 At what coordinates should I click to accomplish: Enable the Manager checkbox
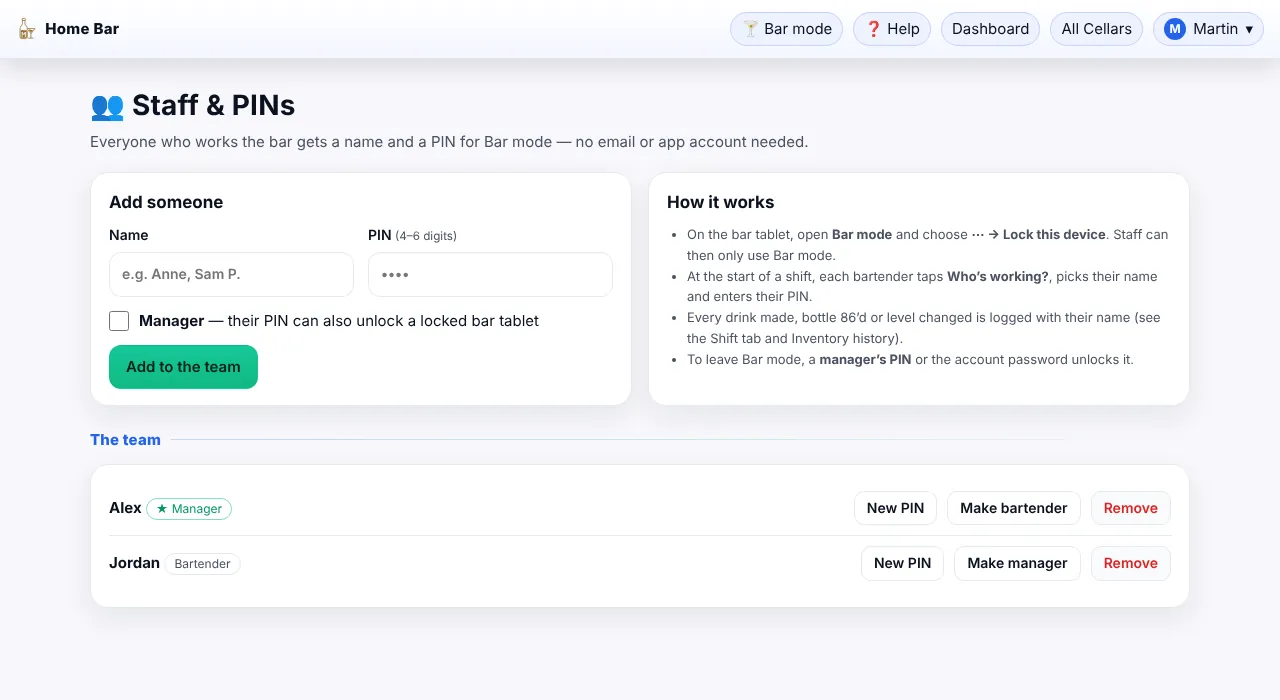coord(119,321)
